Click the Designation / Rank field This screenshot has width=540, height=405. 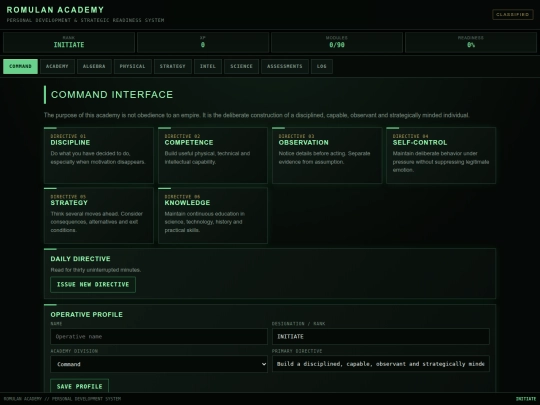pos(381,336)
